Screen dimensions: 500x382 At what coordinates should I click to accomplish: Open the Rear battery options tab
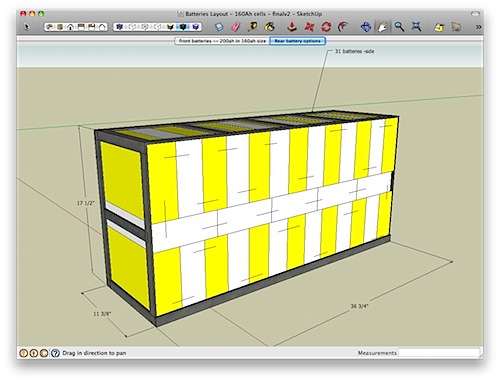click(297, 41)
